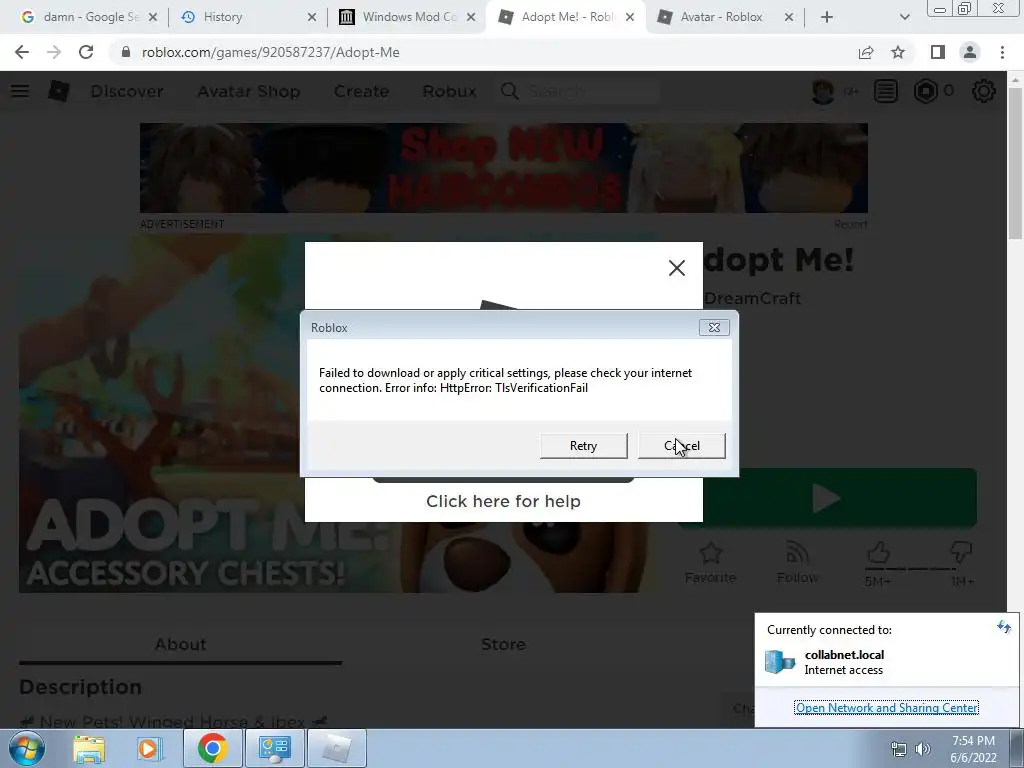Image resolution: width=1024 pixels, height=768 pixels.
Task: Open Create in Roblox navigation
Action: (x=361, y=91)
